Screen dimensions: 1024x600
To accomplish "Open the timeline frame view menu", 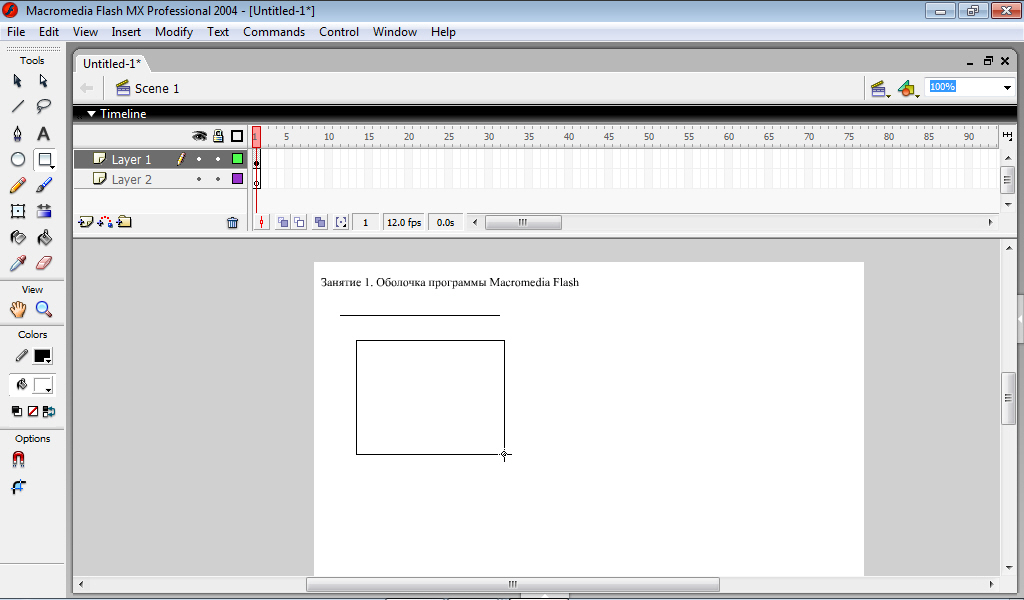I will pos(1007,136).
